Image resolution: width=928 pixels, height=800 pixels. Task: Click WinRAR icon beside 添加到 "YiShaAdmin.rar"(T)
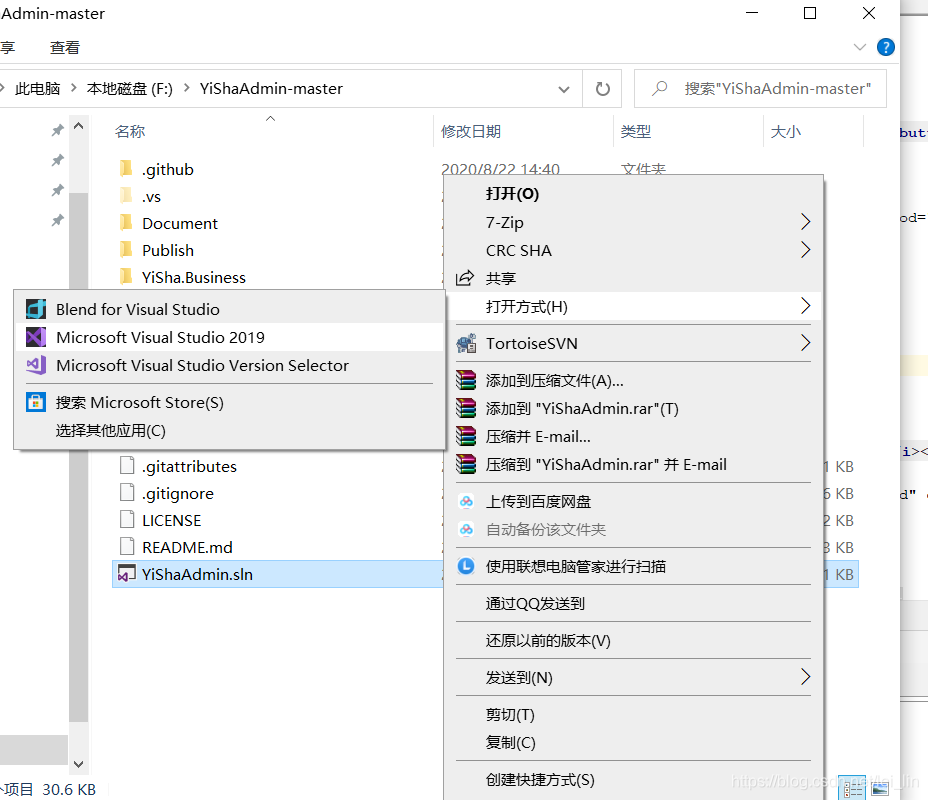click(466, 408)
